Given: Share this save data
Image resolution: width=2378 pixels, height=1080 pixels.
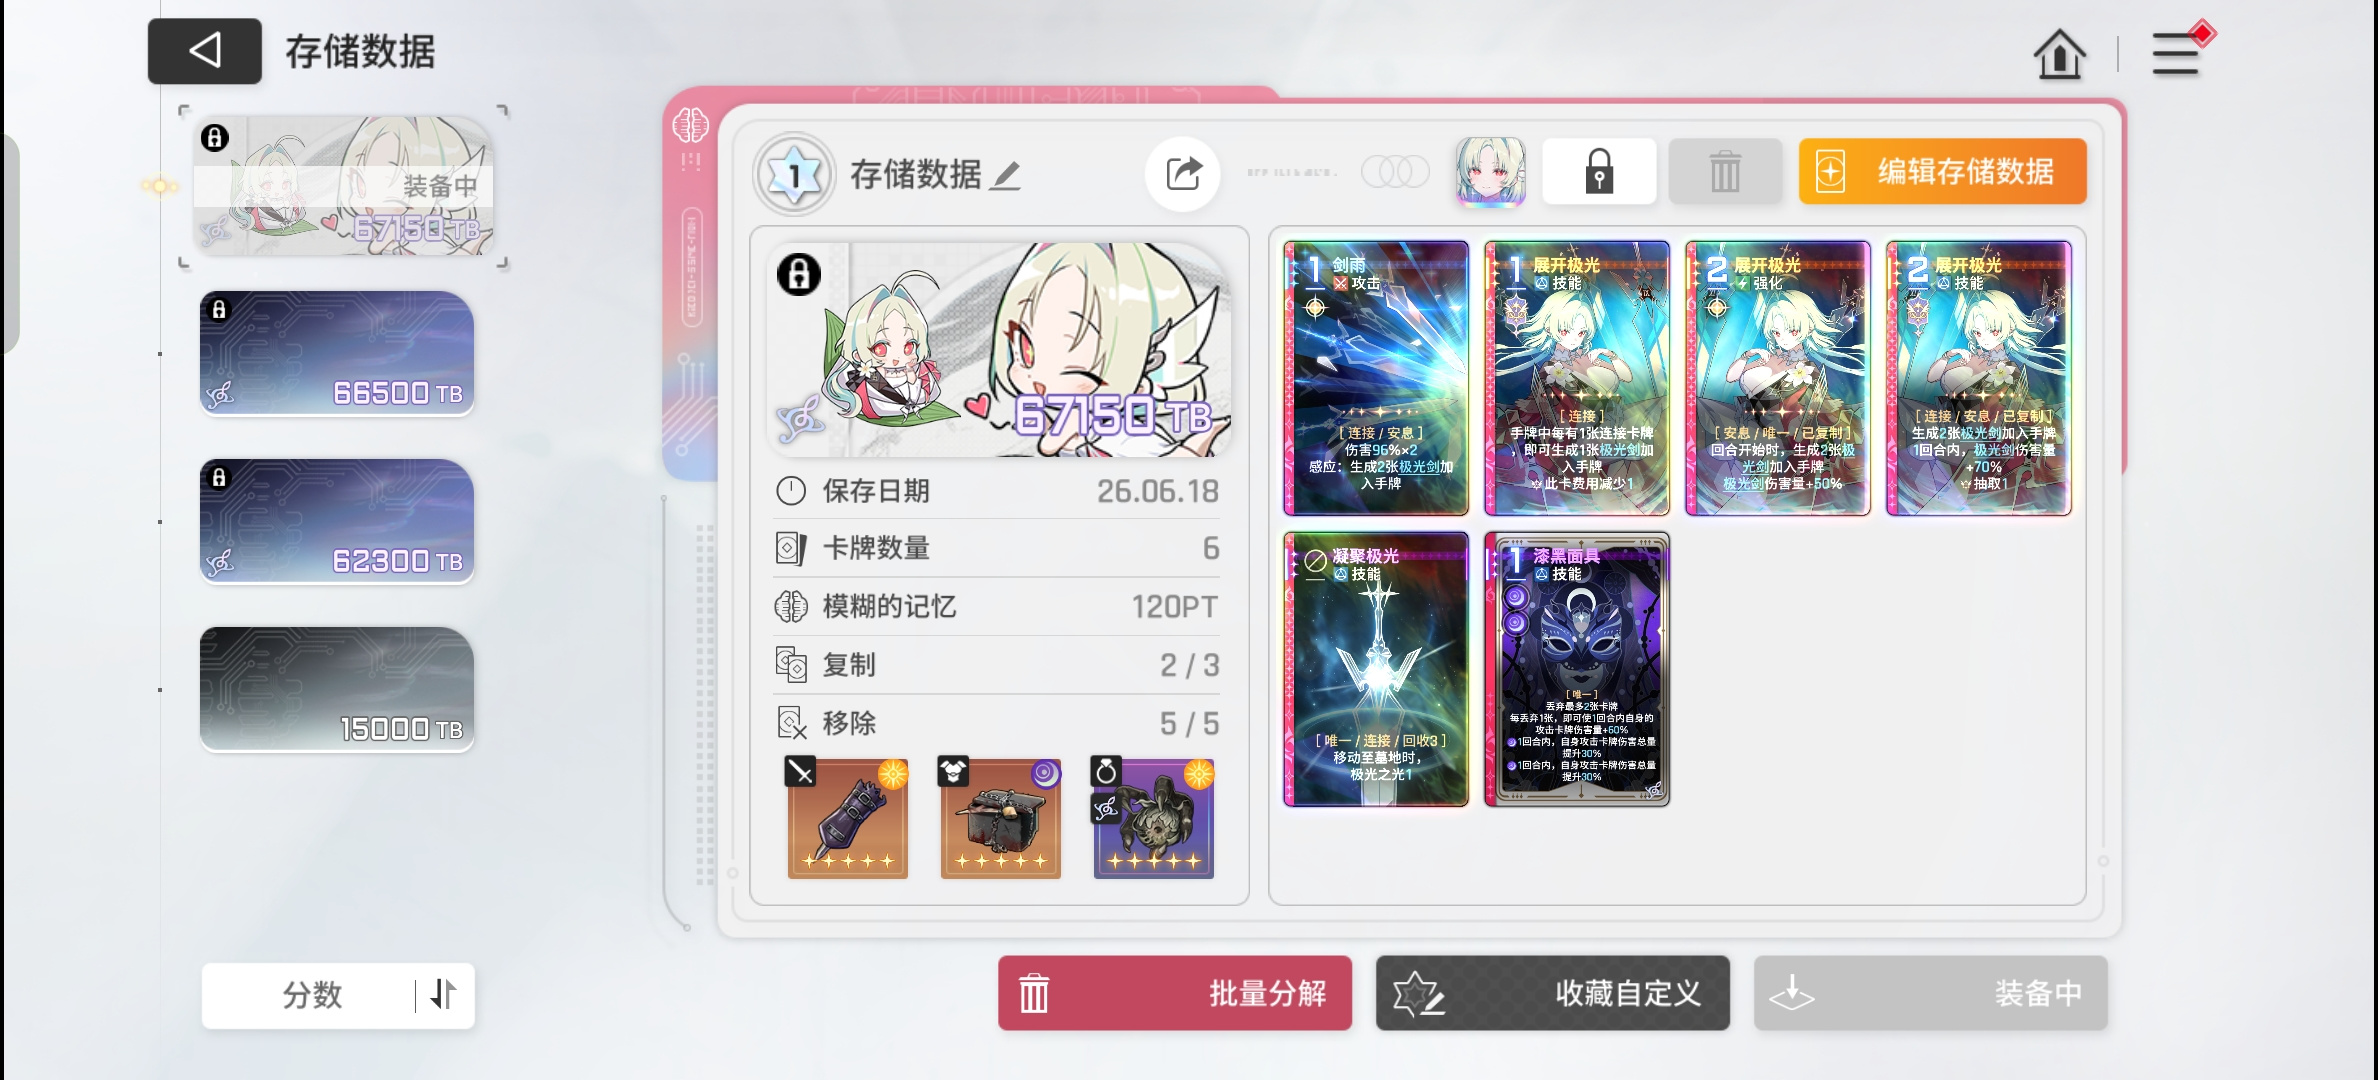Looking at the screenshot, I should pyautogui.click(x=1183, y=174).
